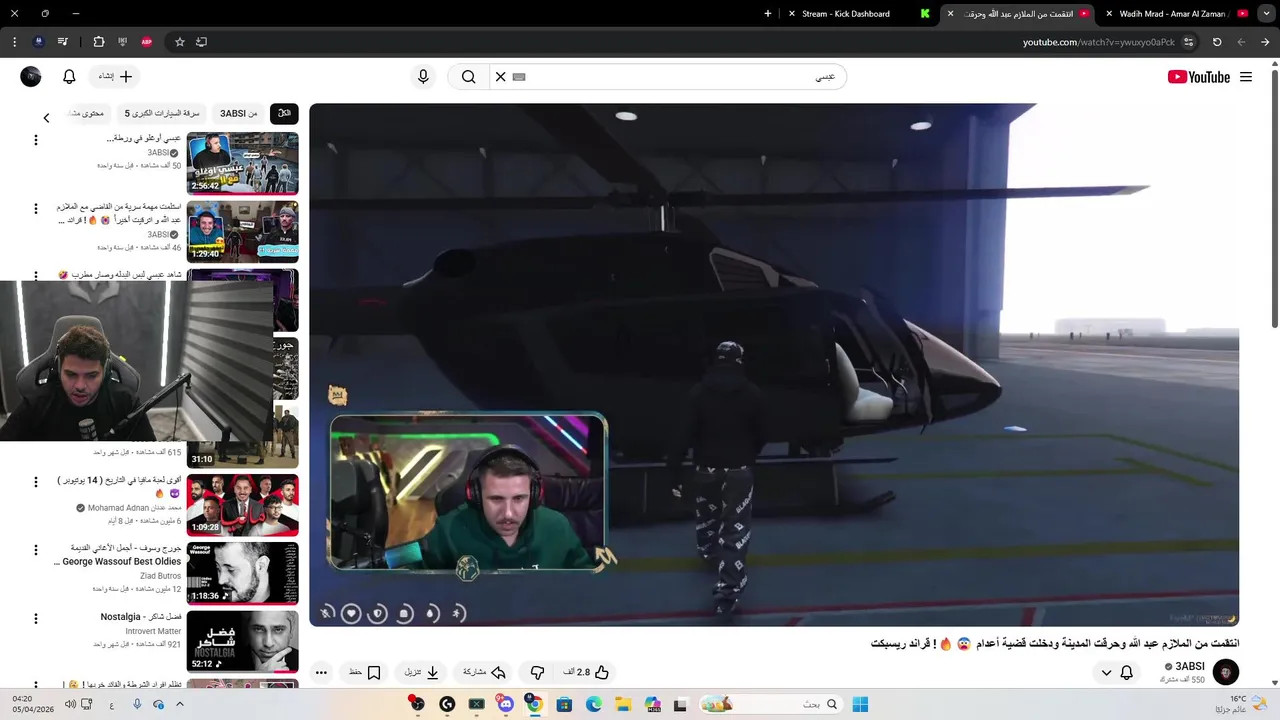
Task: Like the video (2.8 ألف)
Action: click(x=587, y=673)
